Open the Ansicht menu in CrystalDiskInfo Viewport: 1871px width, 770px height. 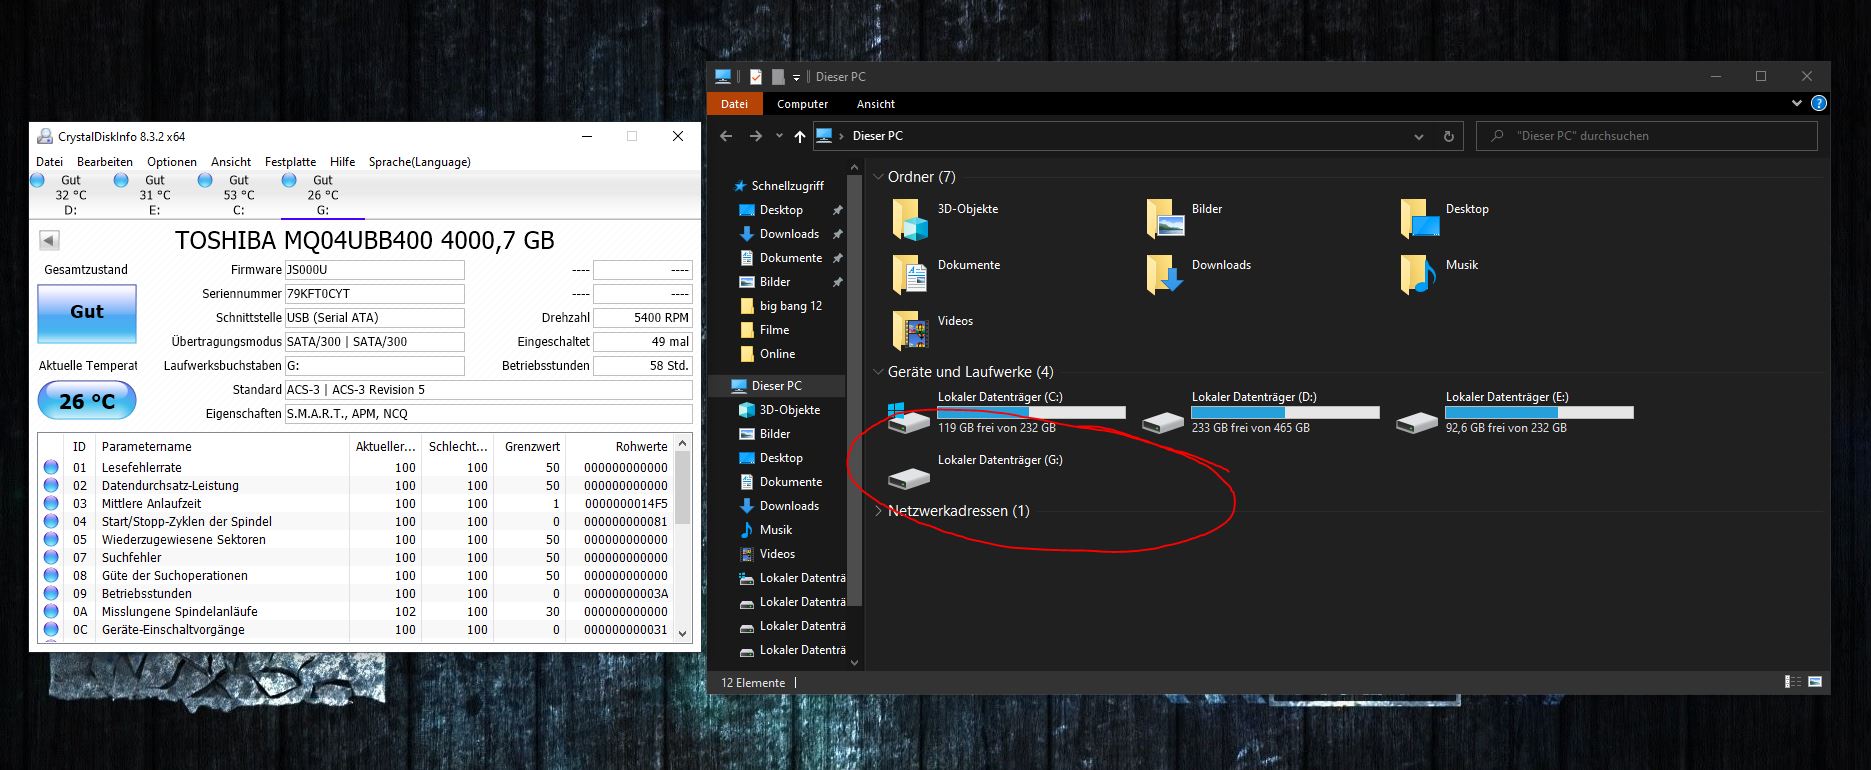click(231, 162)
